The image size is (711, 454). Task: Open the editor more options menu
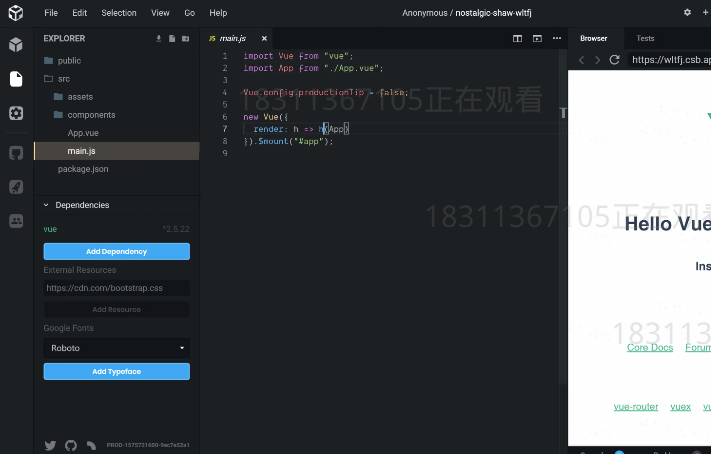point(557,39)
